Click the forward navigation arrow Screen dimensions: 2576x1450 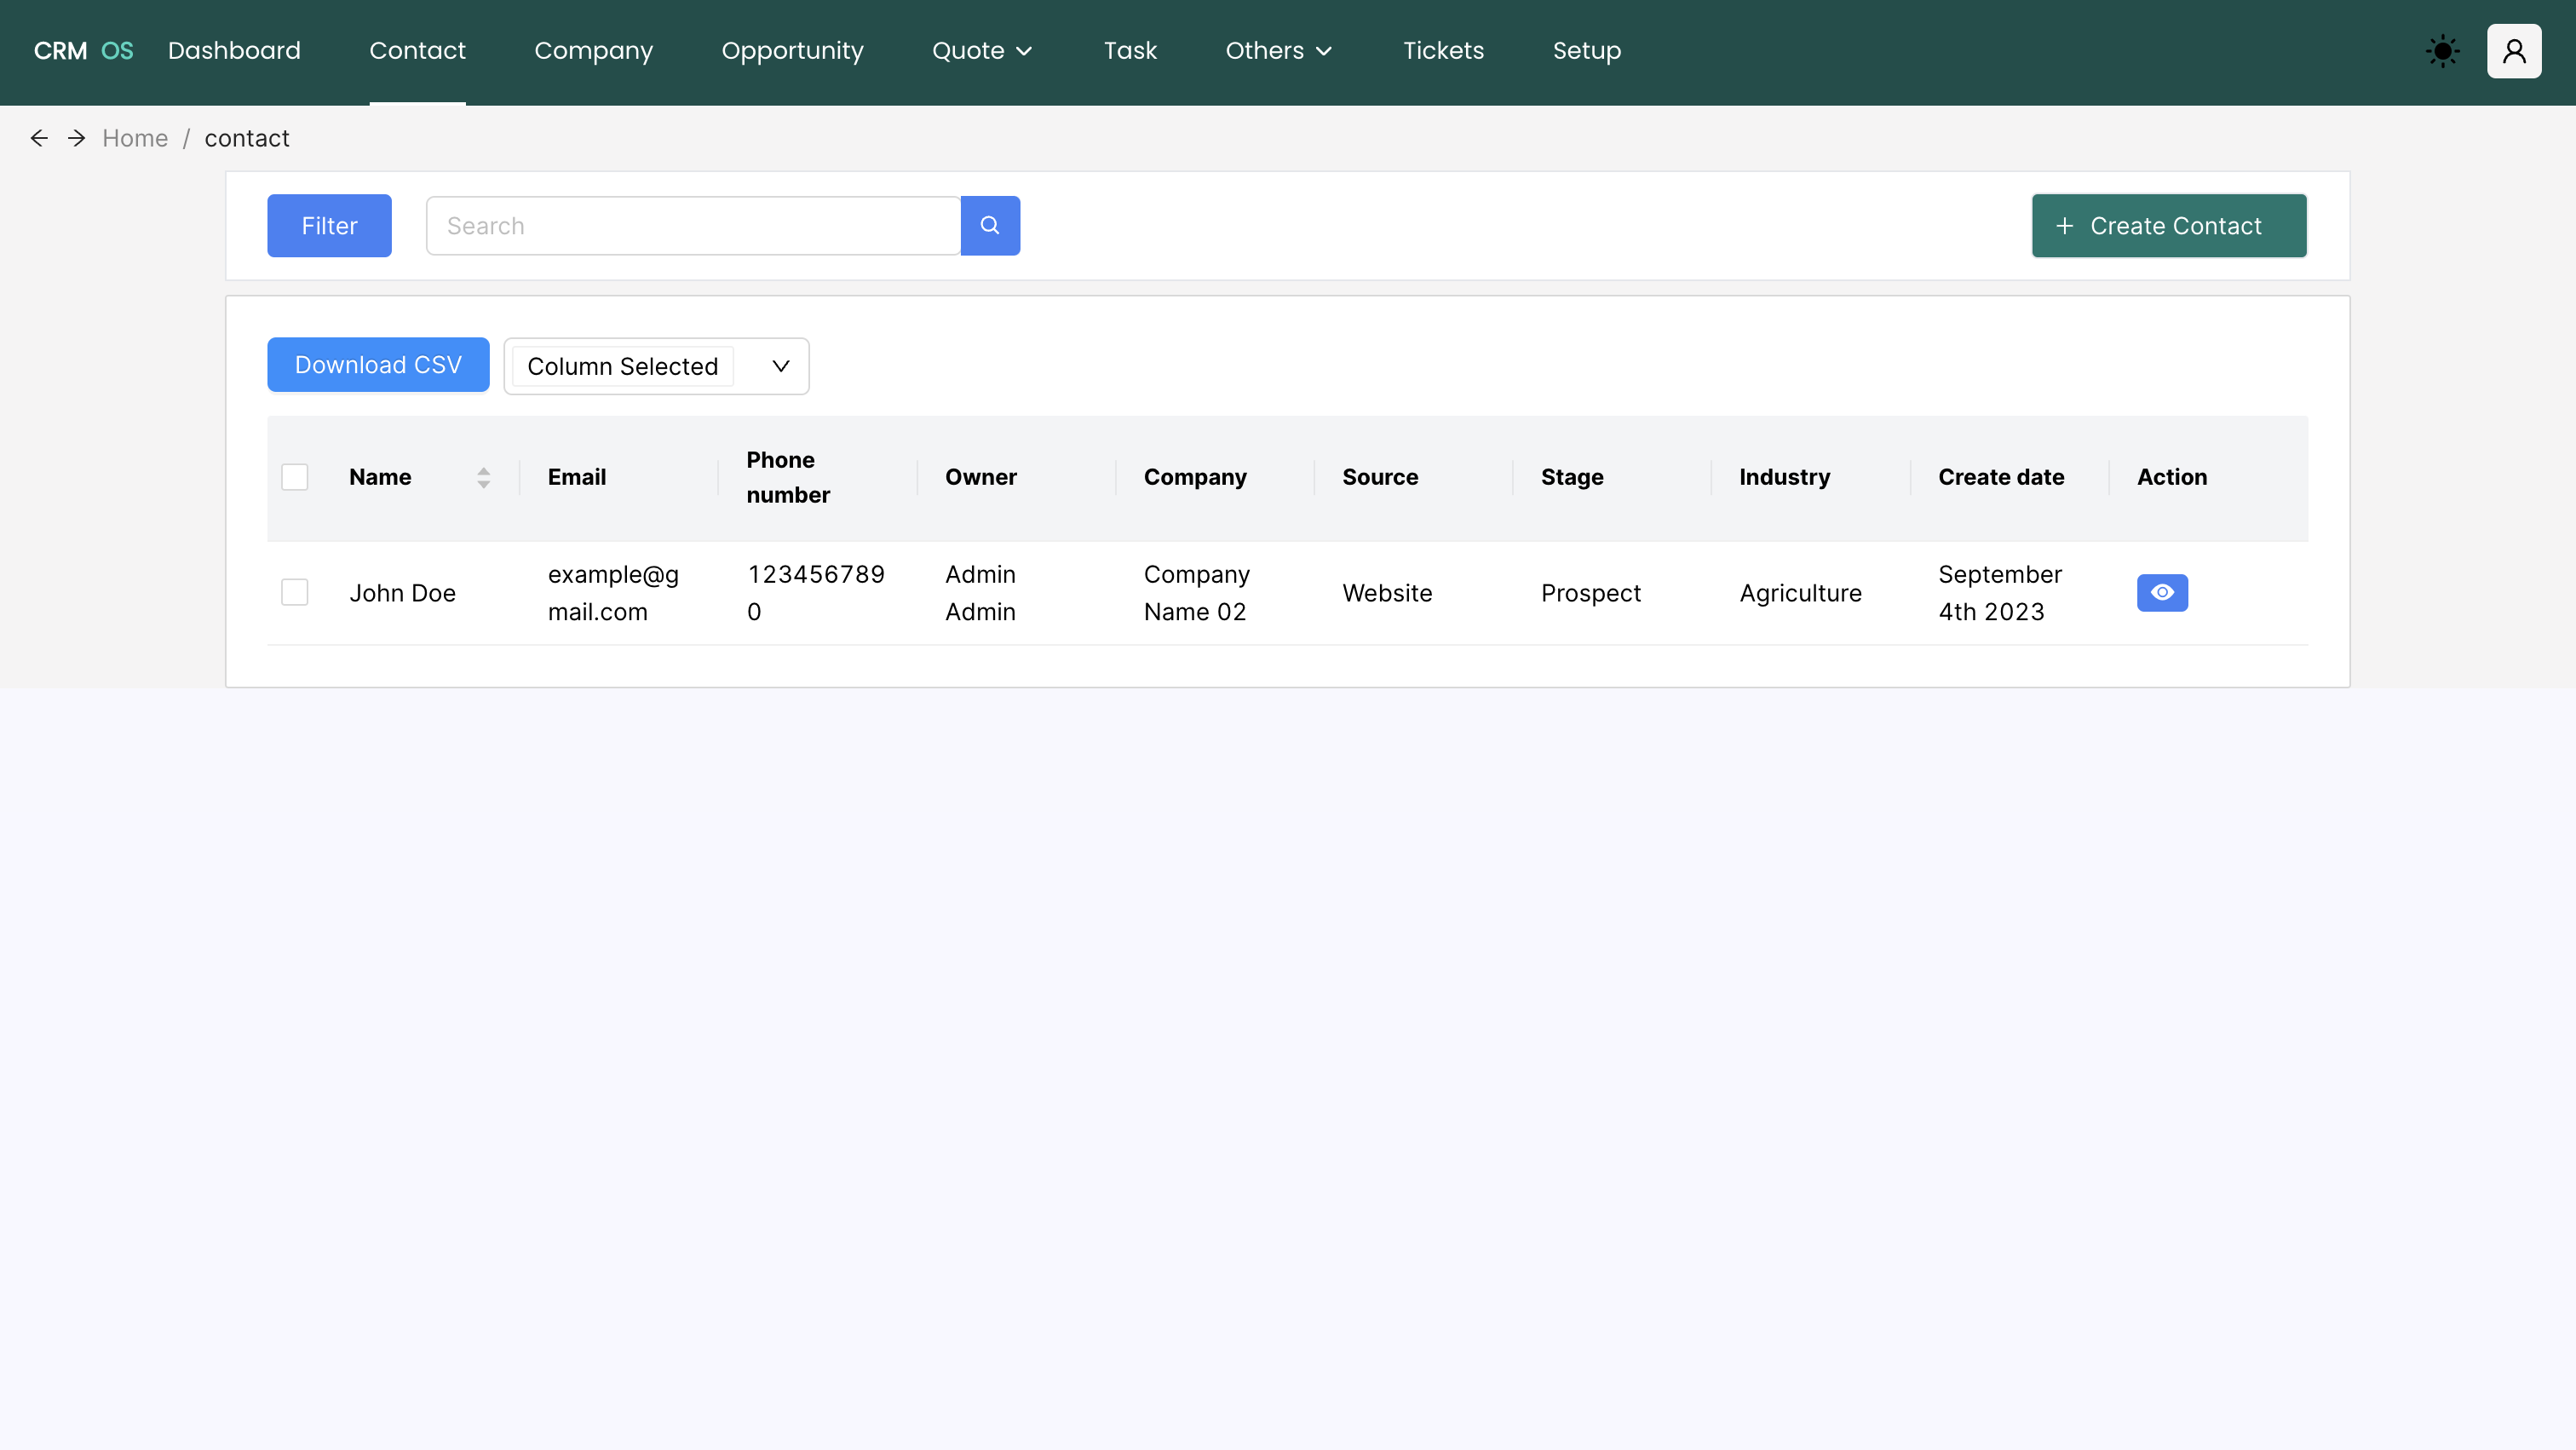coord(76,138)
